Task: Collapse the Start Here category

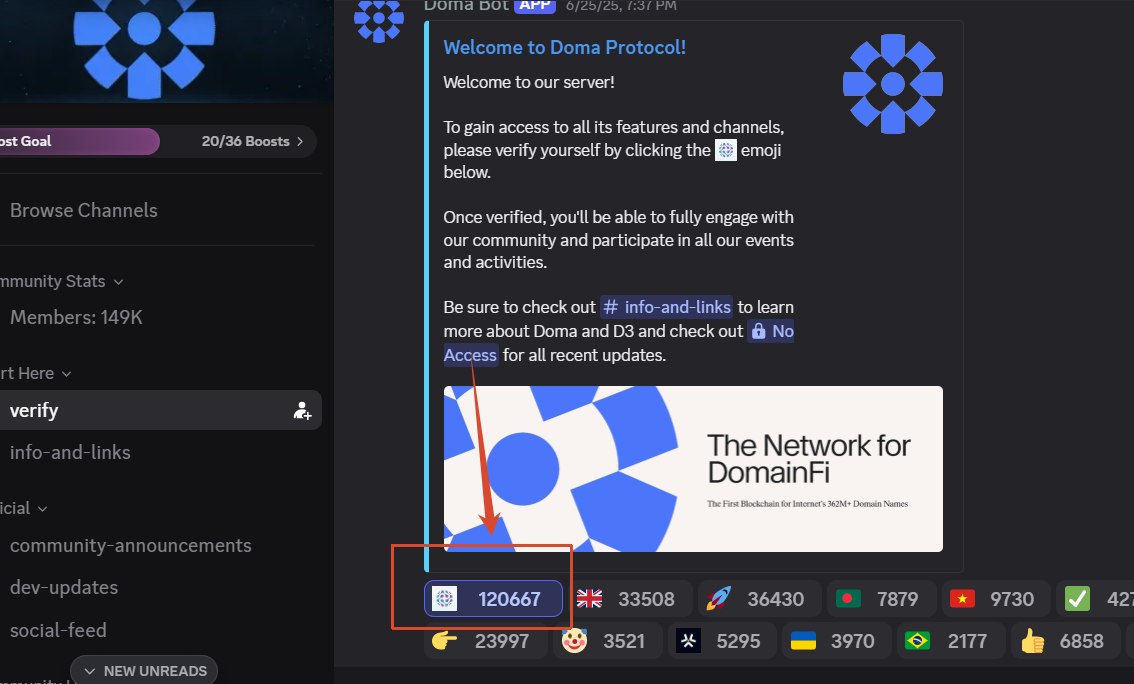Action: tap(35, 373)
